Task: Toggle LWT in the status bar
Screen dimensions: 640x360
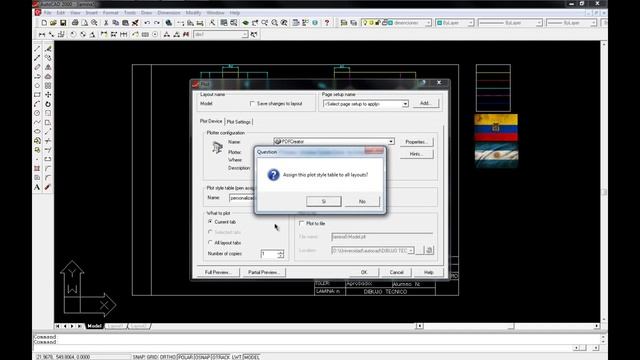Action: (237, 357)
